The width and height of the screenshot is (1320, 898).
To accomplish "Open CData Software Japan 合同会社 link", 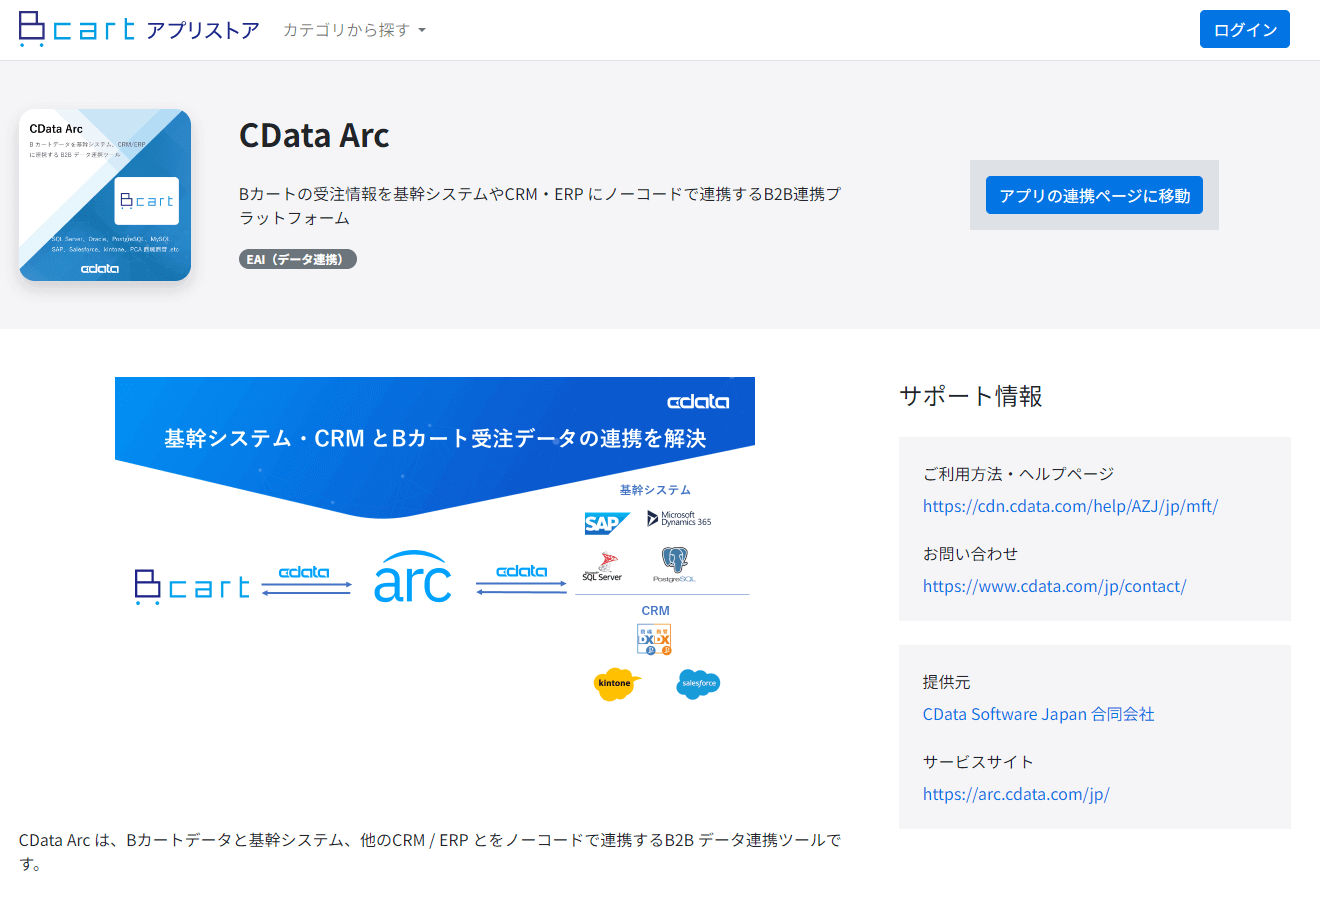I will pyautogui.click(x=1038, y=714).
